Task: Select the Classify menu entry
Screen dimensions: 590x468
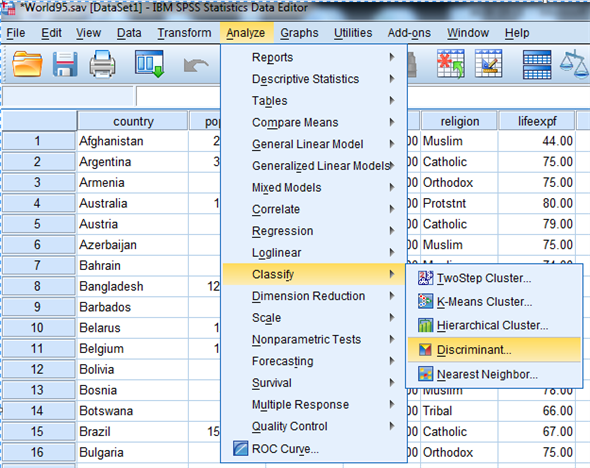Action: (x=315, y=274)
